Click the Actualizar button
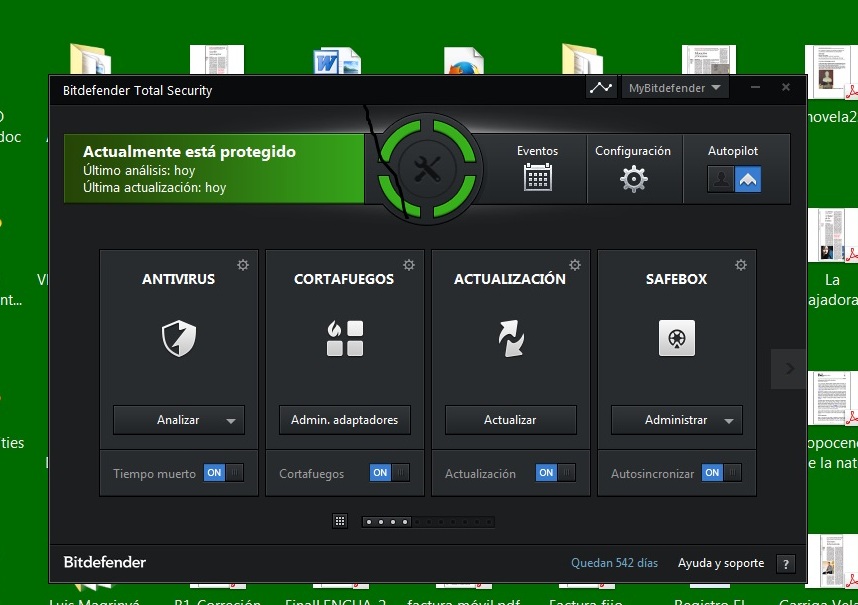The height and width of the screenshot is (605, 858). coord(511,420)
